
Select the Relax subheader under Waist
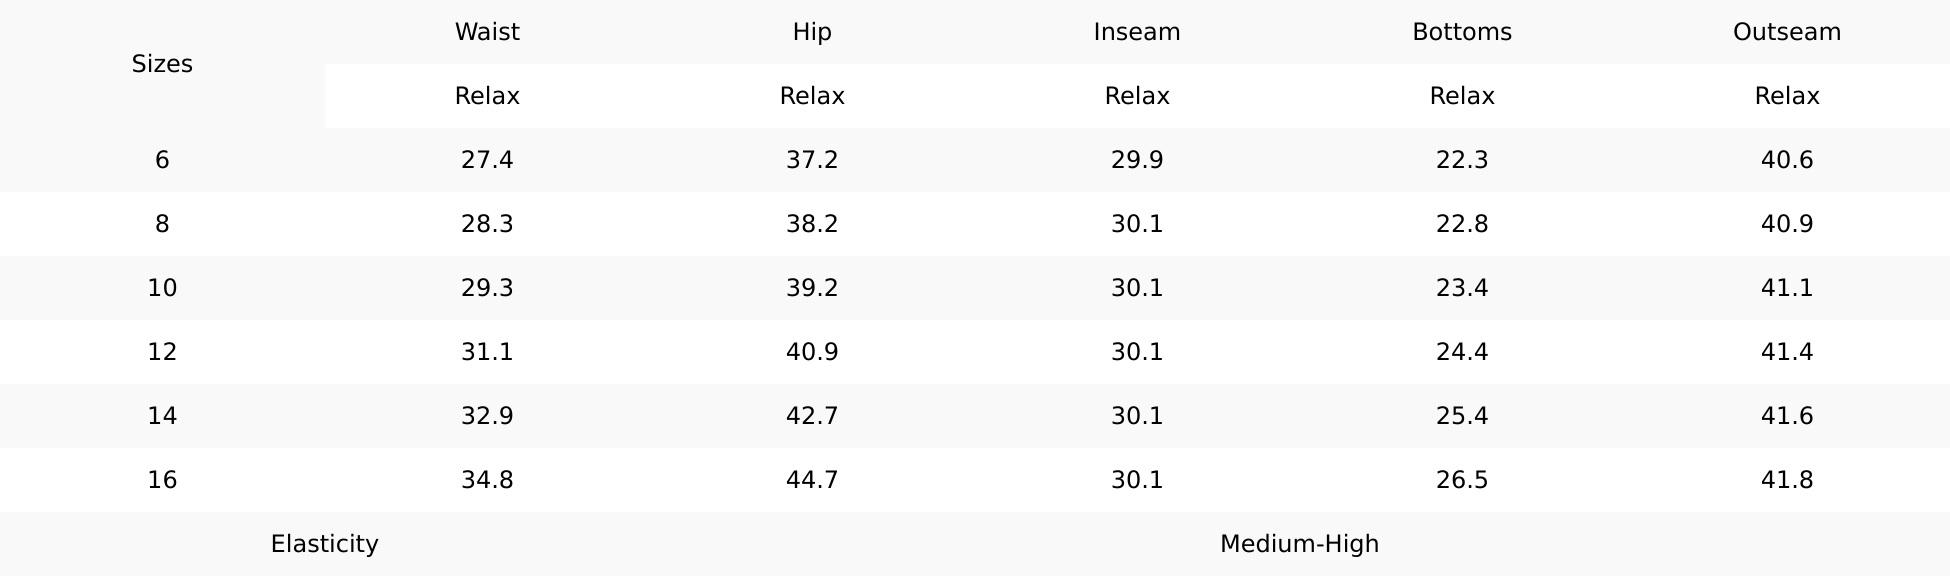tap(487, 96)
